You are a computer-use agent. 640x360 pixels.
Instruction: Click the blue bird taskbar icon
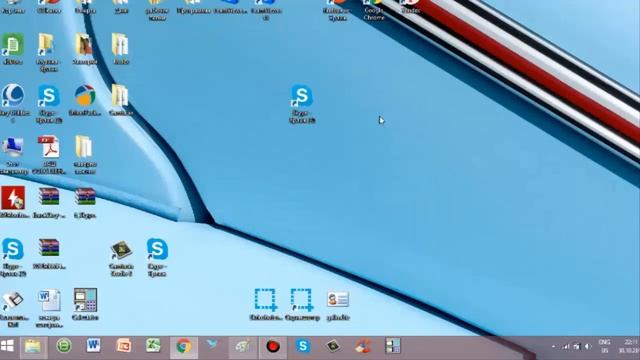(x=212, y=345)
